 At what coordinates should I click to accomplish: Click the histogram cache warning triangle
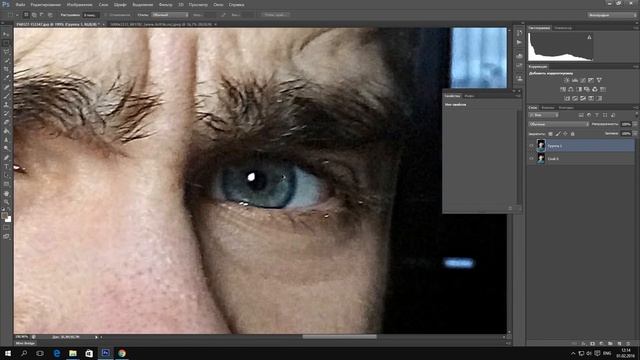click(589, 37)
